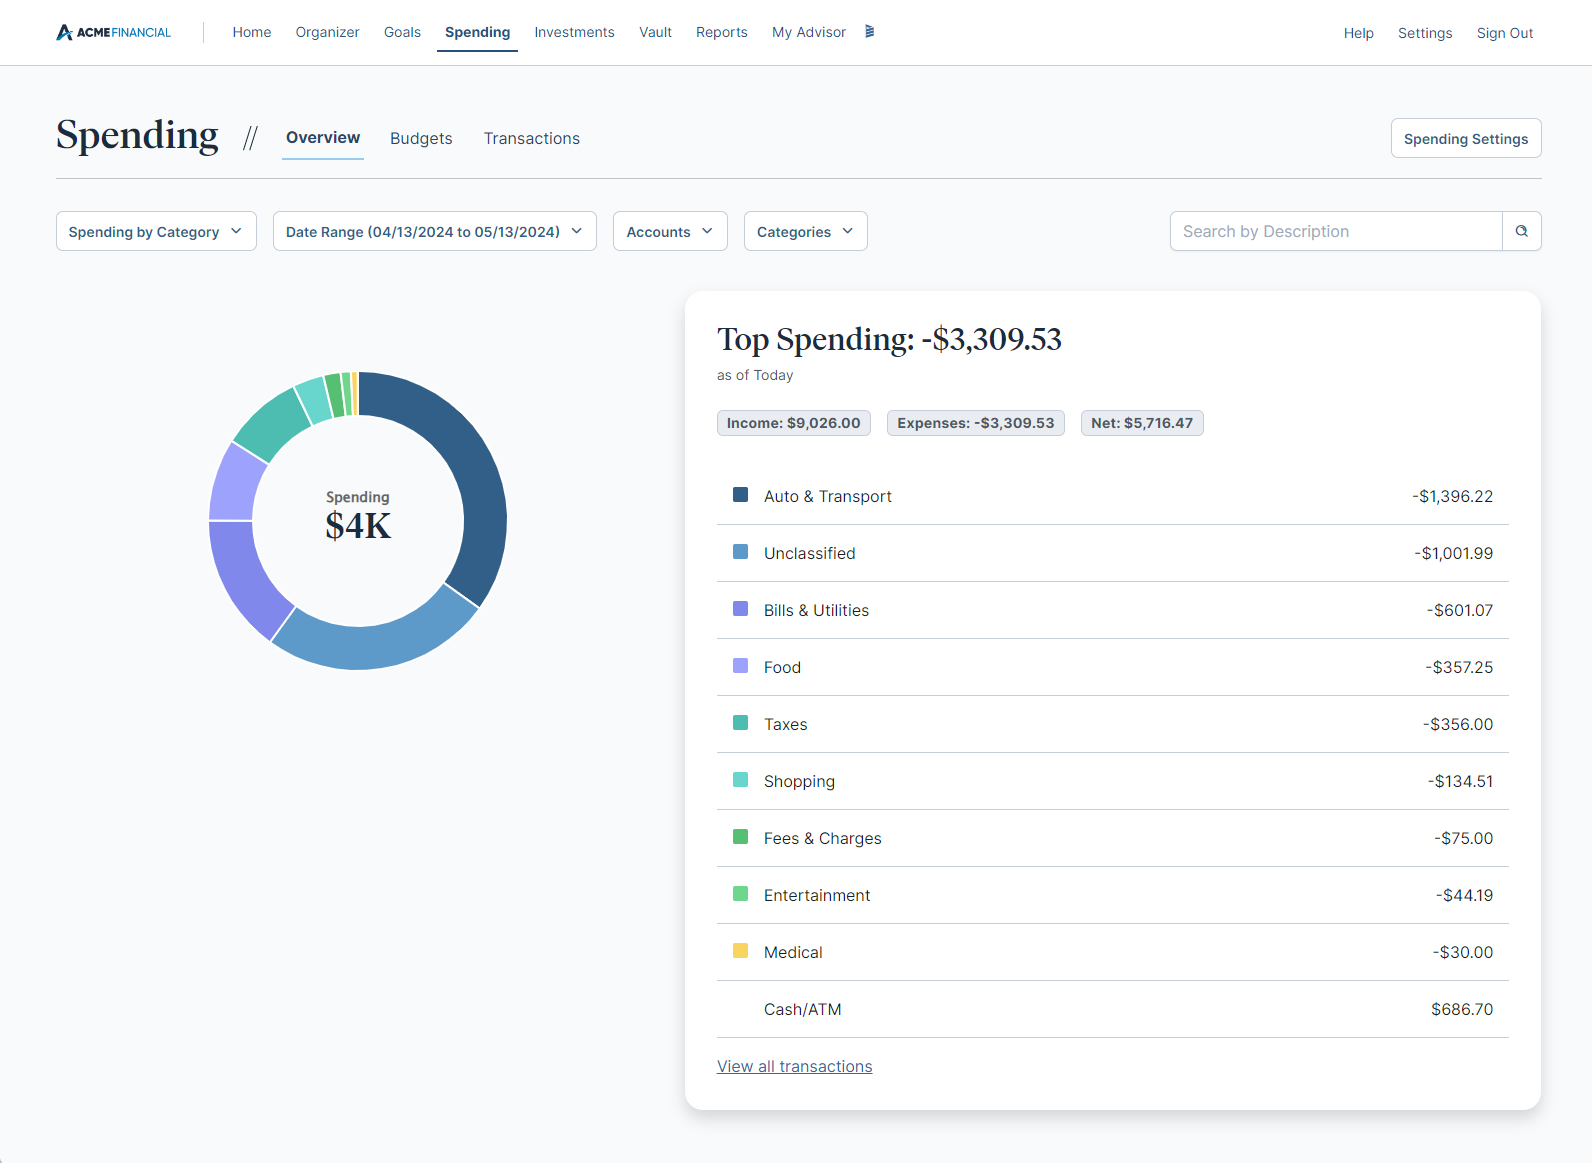Go to the Organizer page
1592x1163 pixels.
pyautogui.click(x=327, y=32)
